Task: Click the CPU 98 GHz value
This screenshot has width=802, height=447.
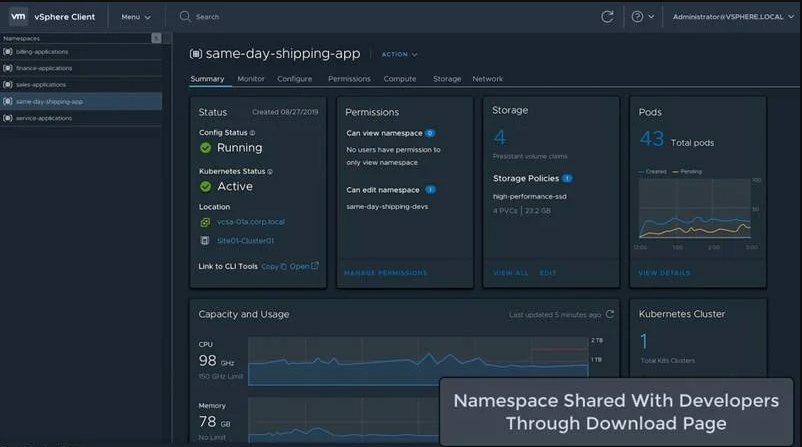Action: pos(216,361)
